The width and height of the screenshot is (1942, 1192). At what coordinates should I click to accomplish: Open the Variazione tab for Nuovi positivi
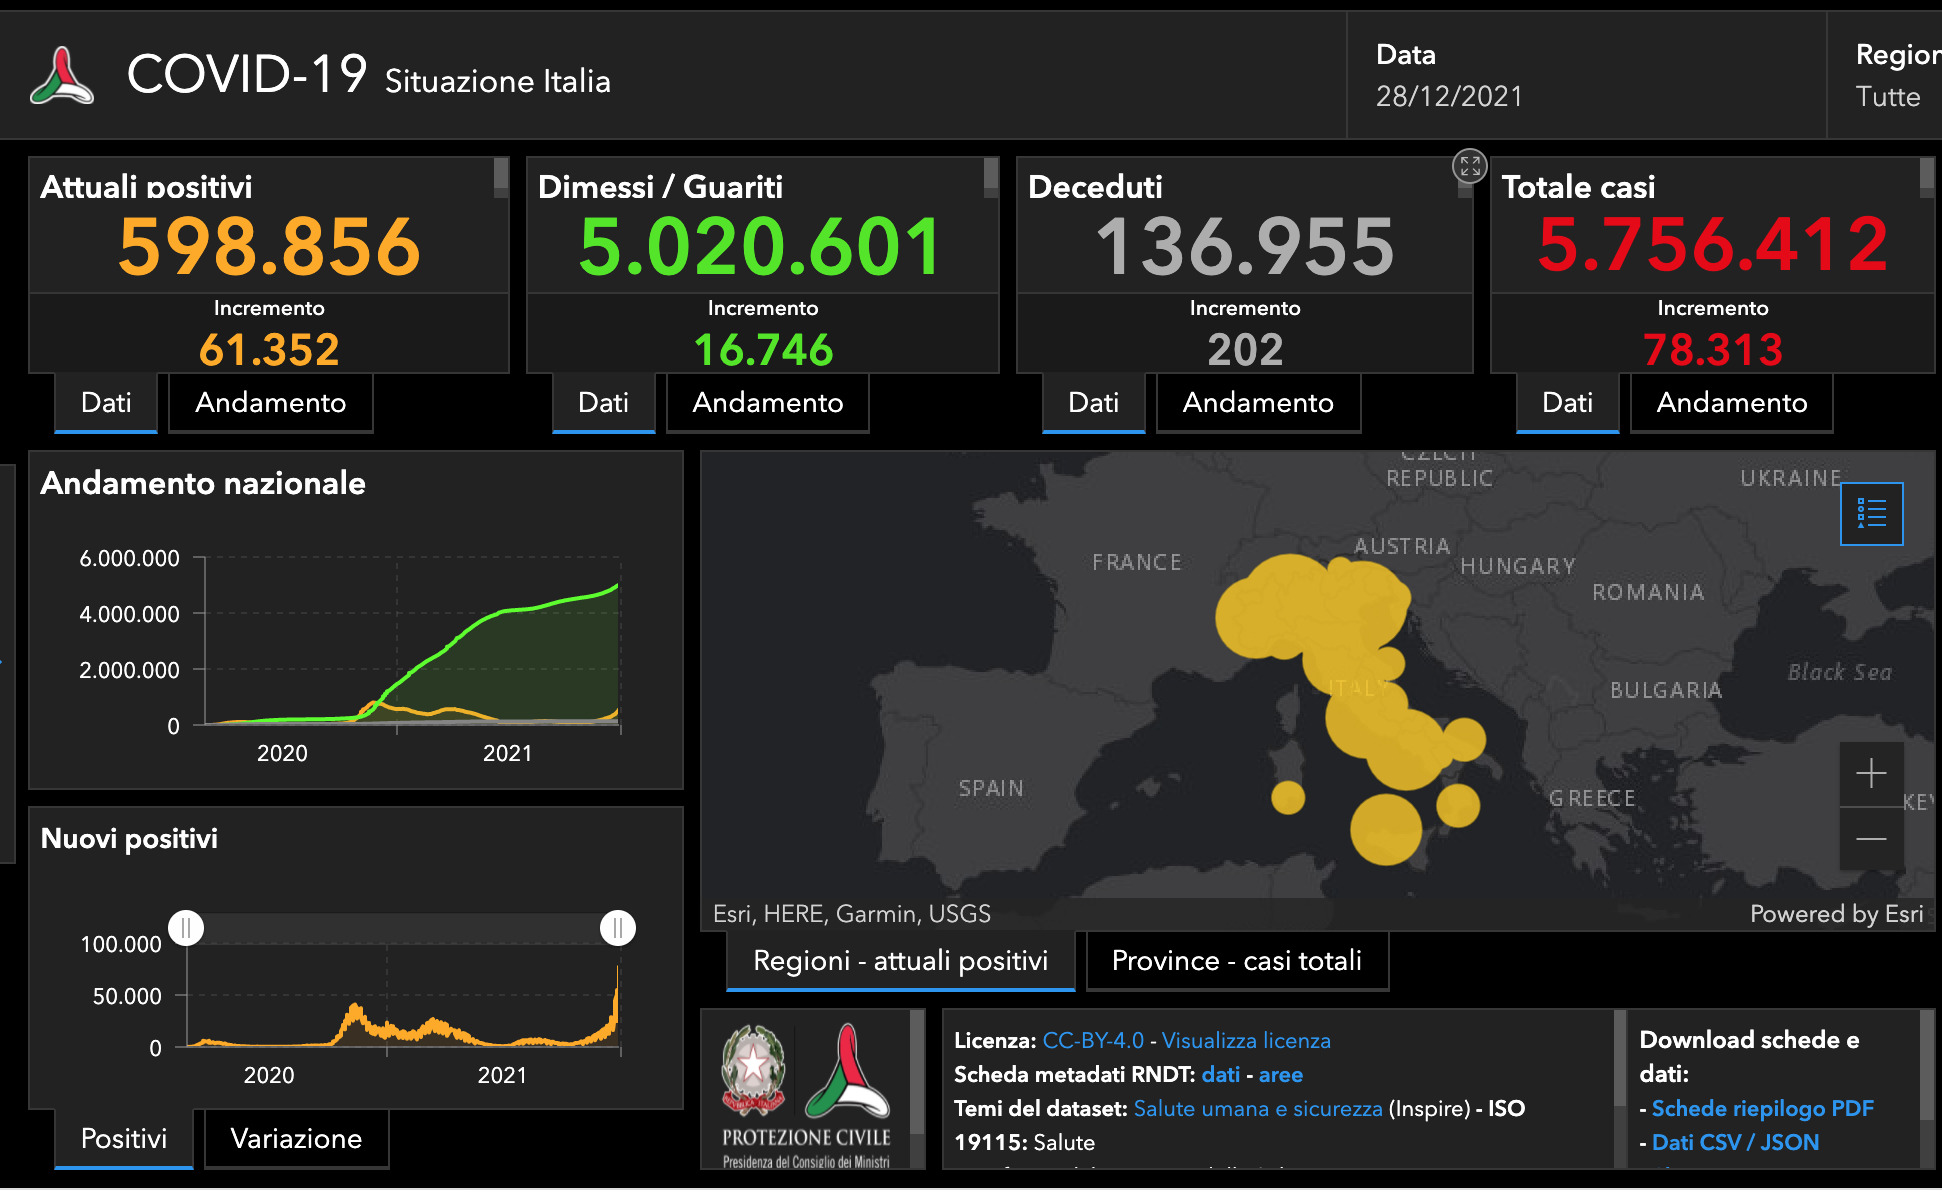click(296, 1139)
